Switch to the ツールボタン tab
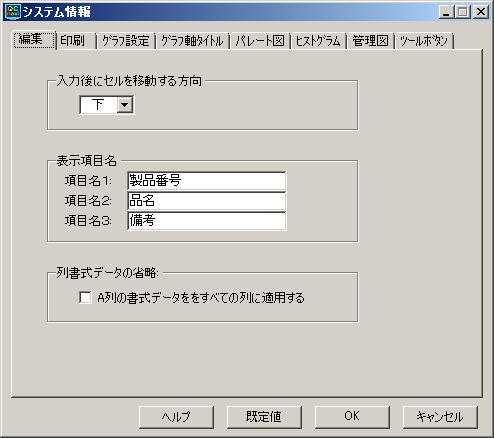The image size is (494, 438). pyautogui.click(x=424, y=41)
